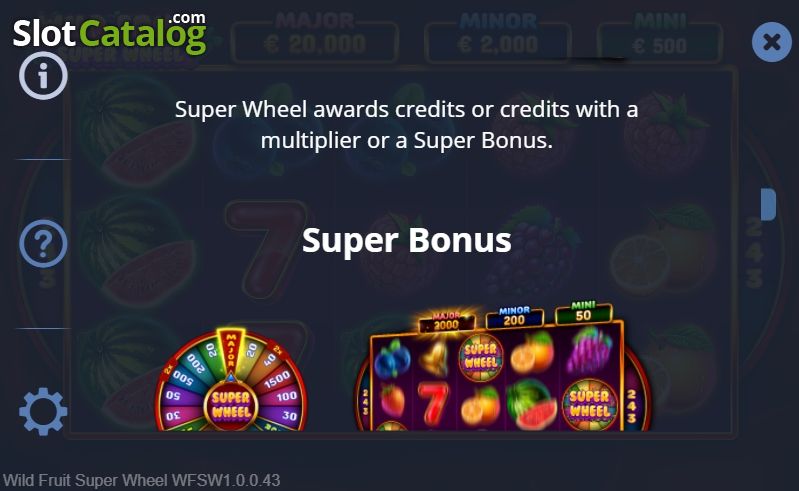Click the blue plums symbol in reel preview
This screenshot has width=799, height=491.
(x=392, y=359)
